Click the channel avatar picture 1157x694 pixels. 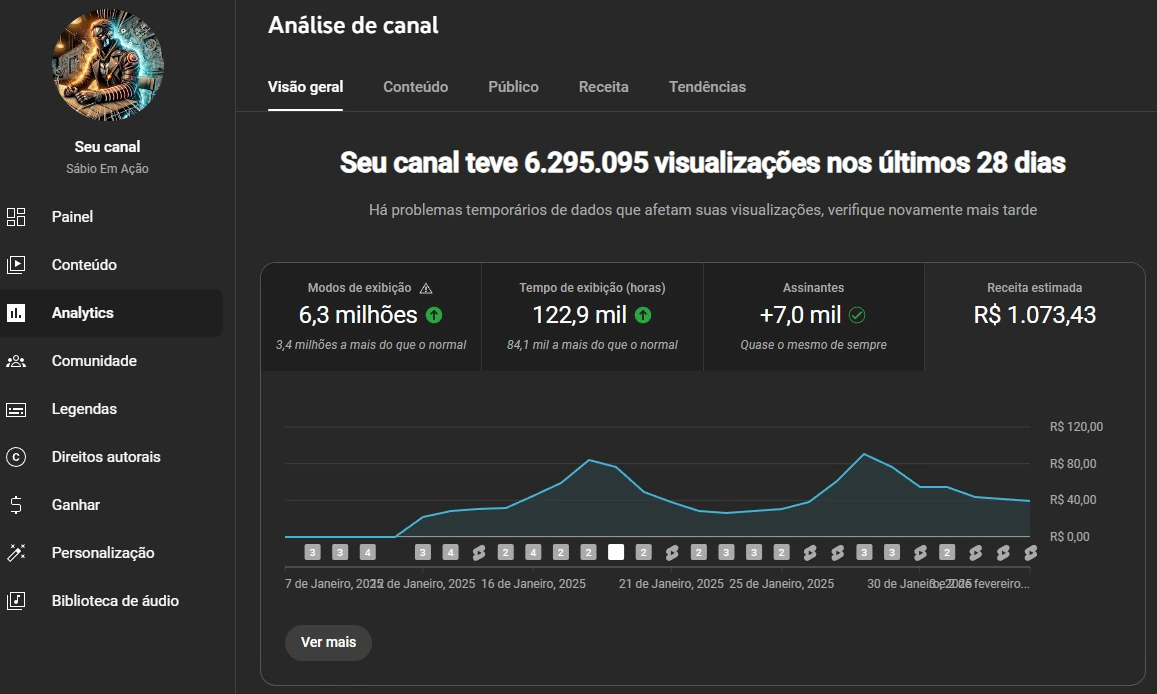click(x=107, y=65)
